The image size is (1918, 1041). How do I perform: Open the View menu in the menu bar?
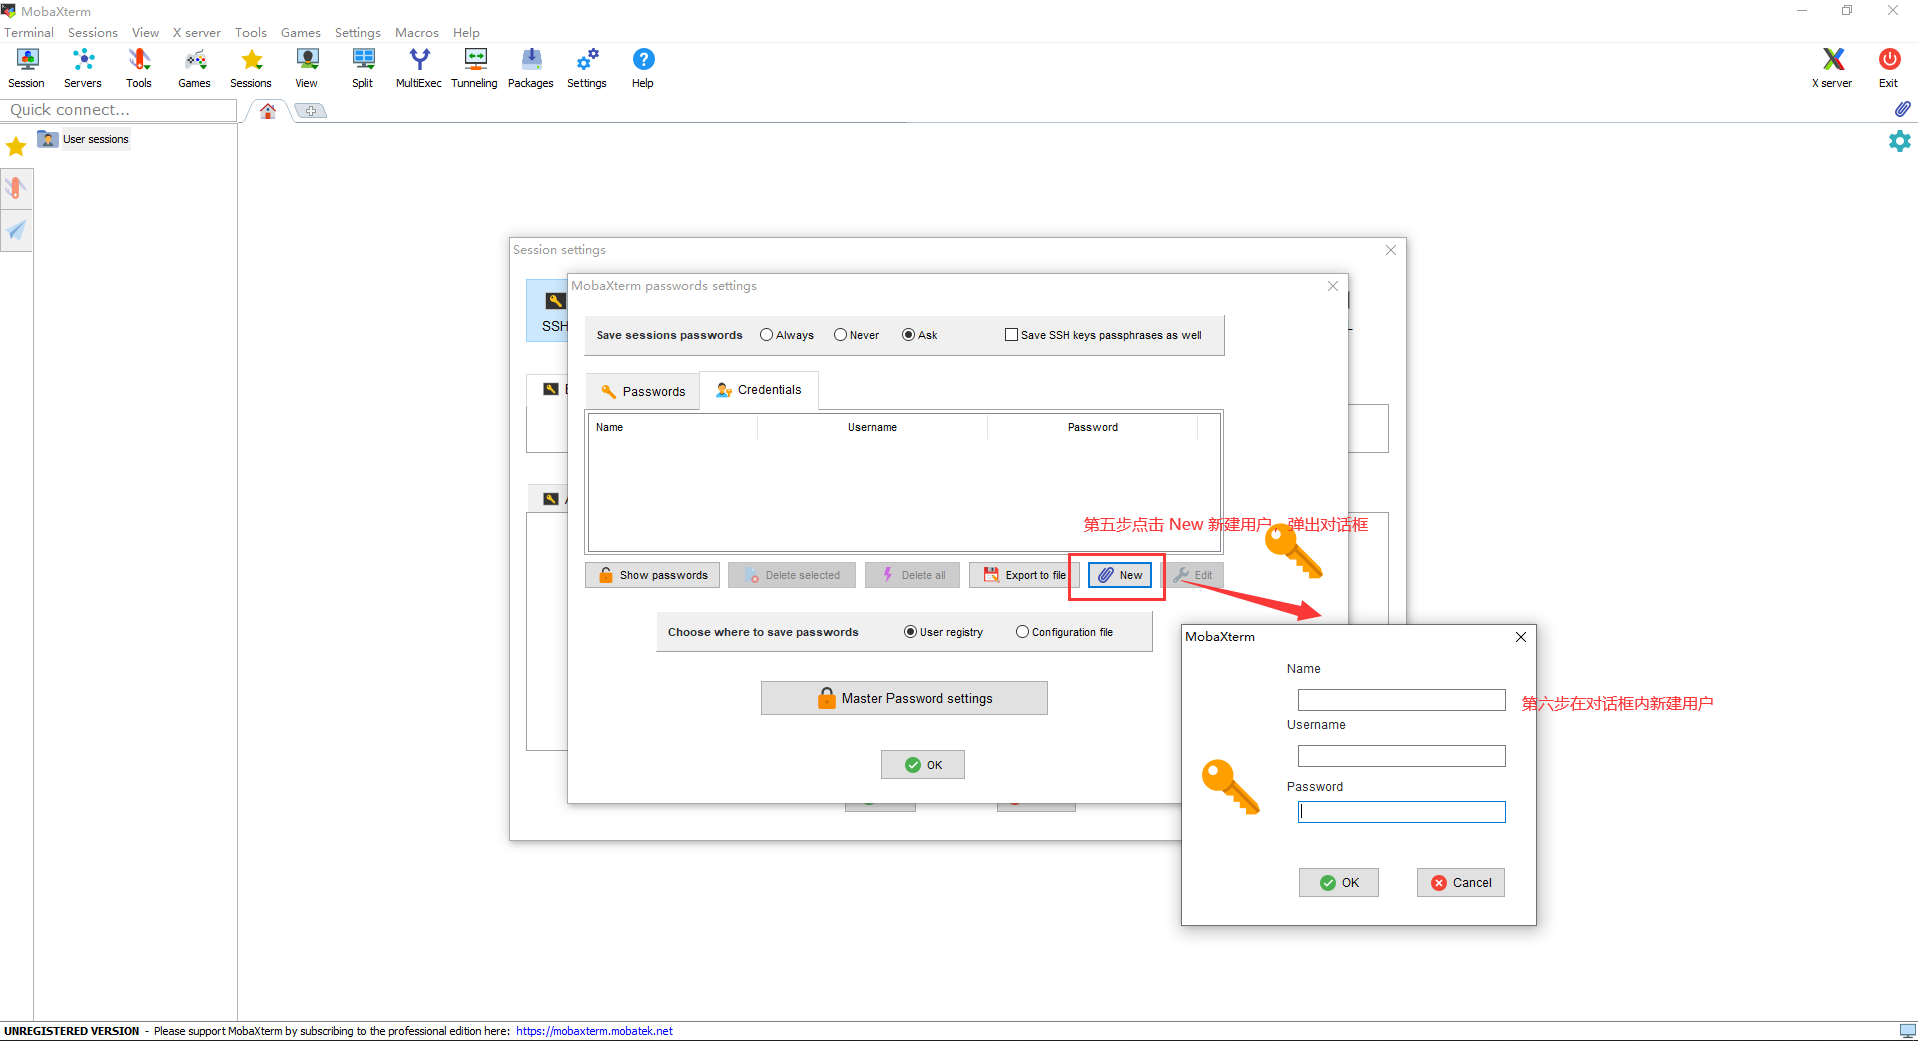click(x=145, y=33)
